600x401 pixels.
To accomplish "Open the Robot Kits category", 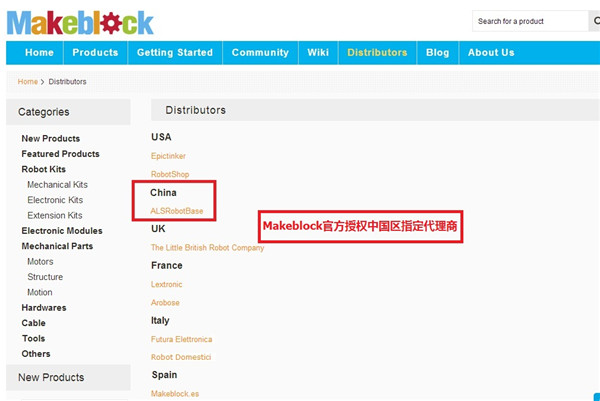I will click(44, 169).
